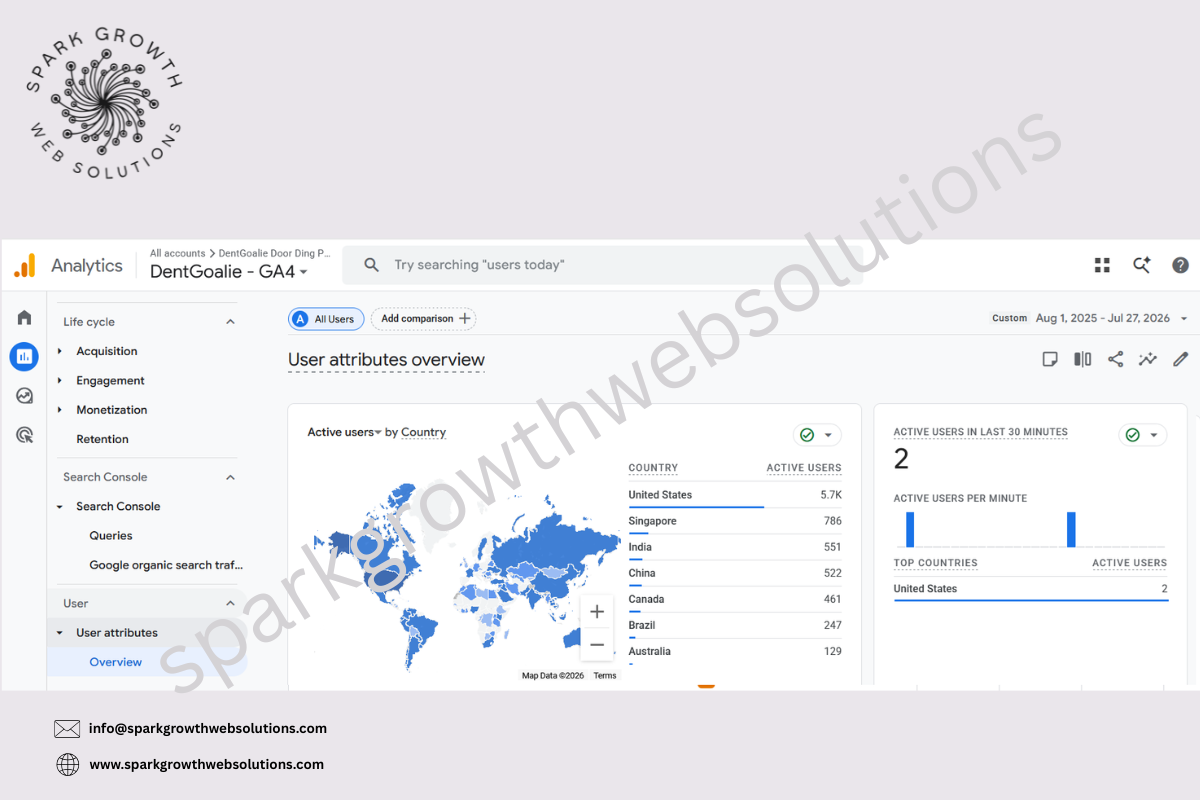Click the compare columns icon
1200x800 pixels.
tap(1083, 359)
